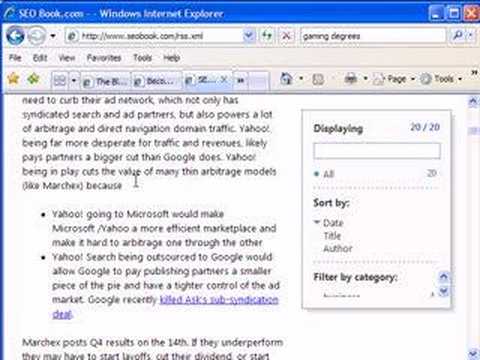Sort feed items by Title

click(332, 236)
